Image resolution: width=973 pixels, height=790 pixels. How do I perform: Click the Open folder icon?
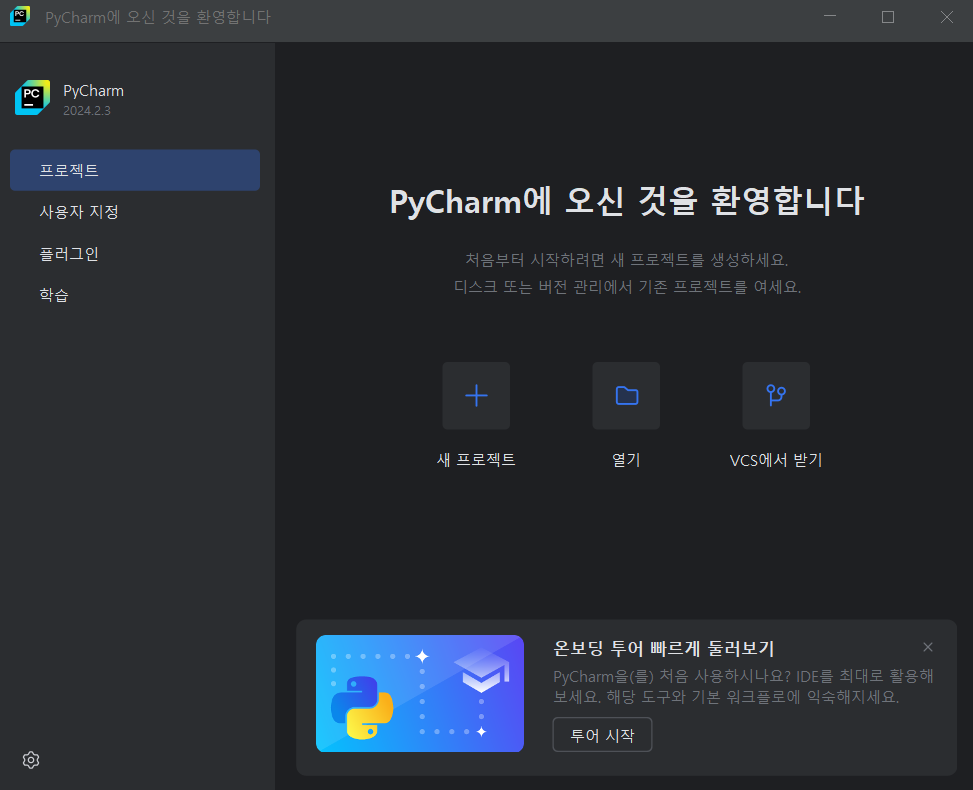coord(626,395)
